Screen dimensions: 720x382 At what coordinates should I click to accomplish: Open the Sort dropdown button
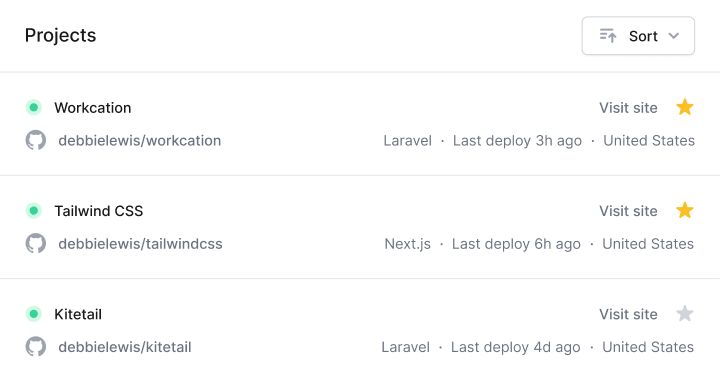(638, 36)
